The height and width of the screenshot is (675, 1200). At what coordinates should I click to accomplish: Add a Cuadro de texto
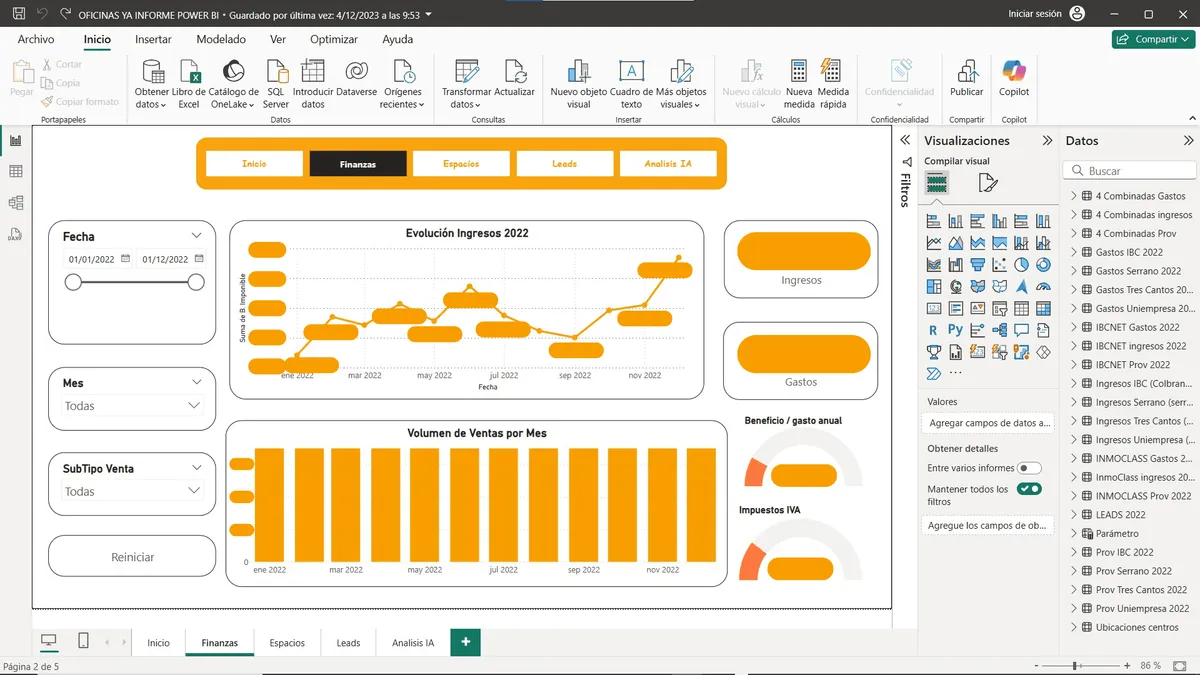631,84
